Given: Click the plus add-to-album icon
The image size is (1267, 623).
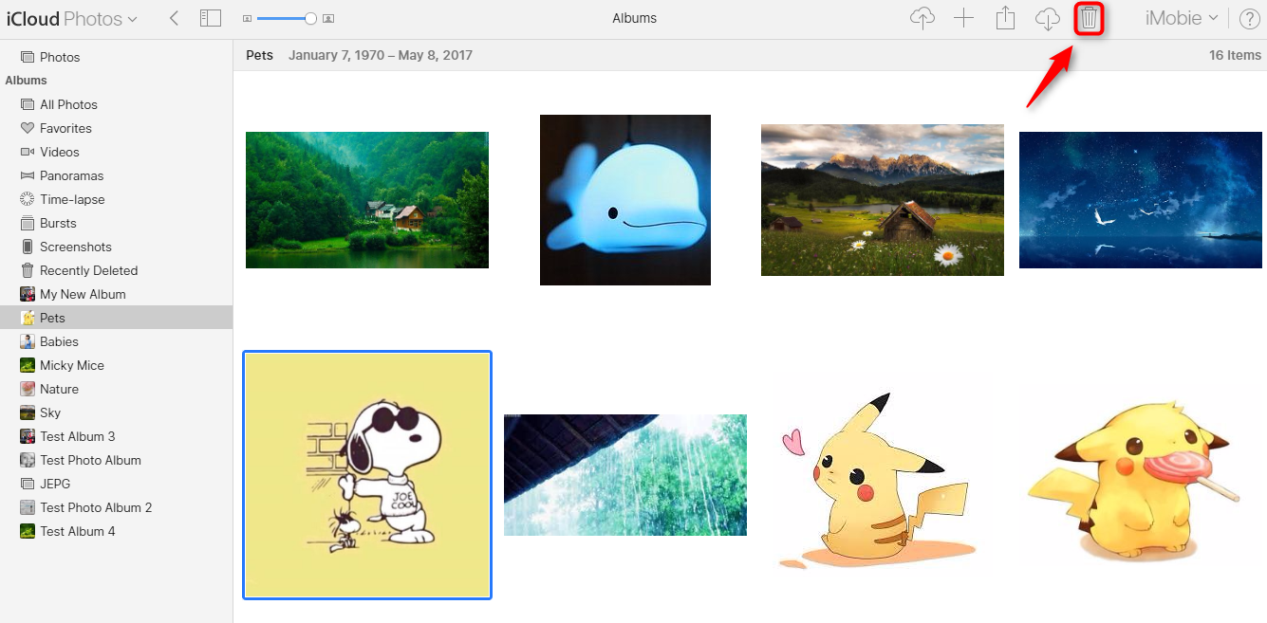Looking at the screenshot, I should pyautogui.click(x=963, y=18).
